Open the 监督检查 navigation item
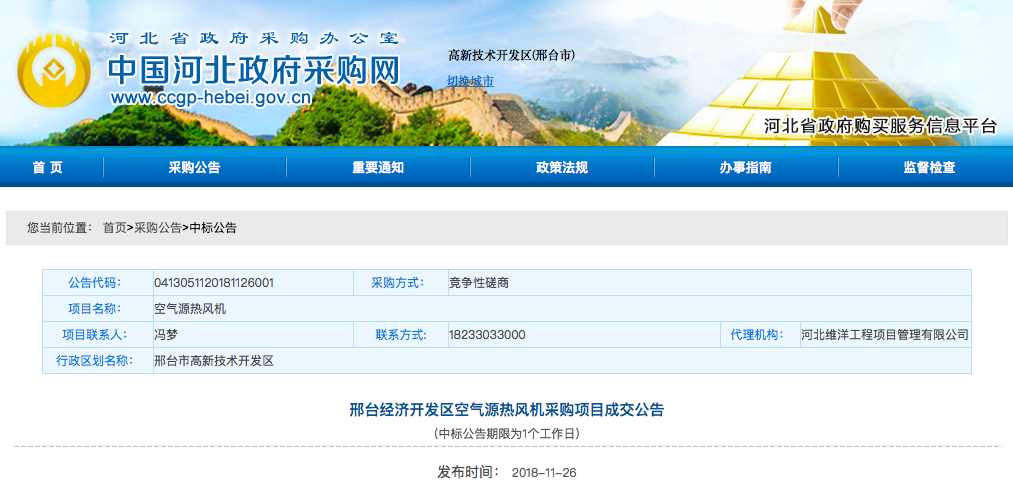The height and width of the screenshot is (495, 1013). point(929,167)
